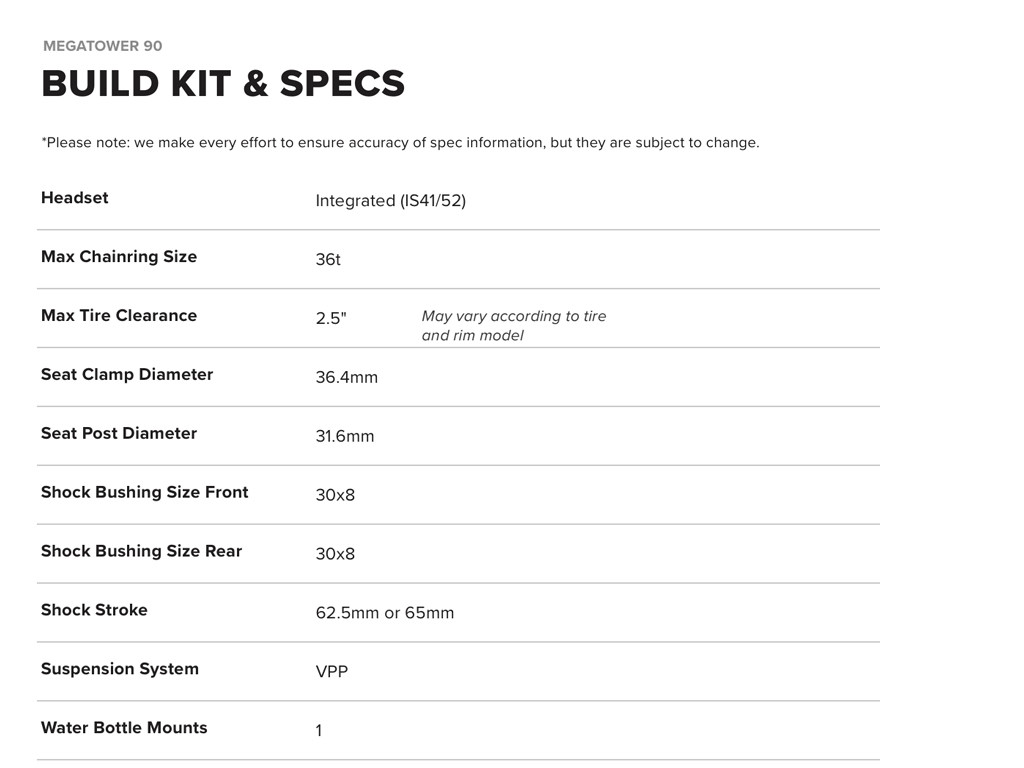
Task: Click the VPP suspension value
Action: pos(332,672)
